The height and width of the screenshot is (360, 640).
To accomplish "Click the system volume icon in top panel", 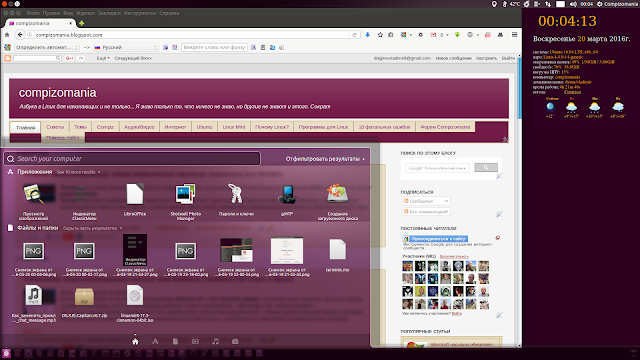I will coord(573,4).
